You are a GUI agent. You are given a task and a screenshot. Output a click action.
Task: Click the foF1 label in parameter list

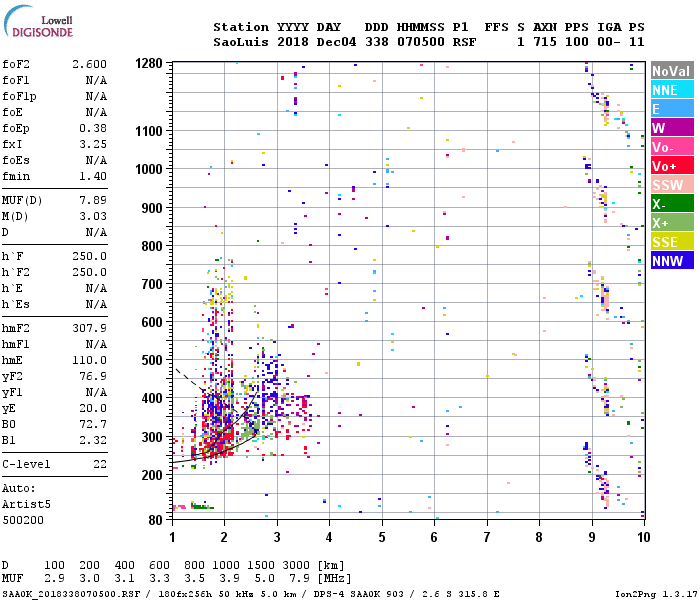click(x=16, y=80)
